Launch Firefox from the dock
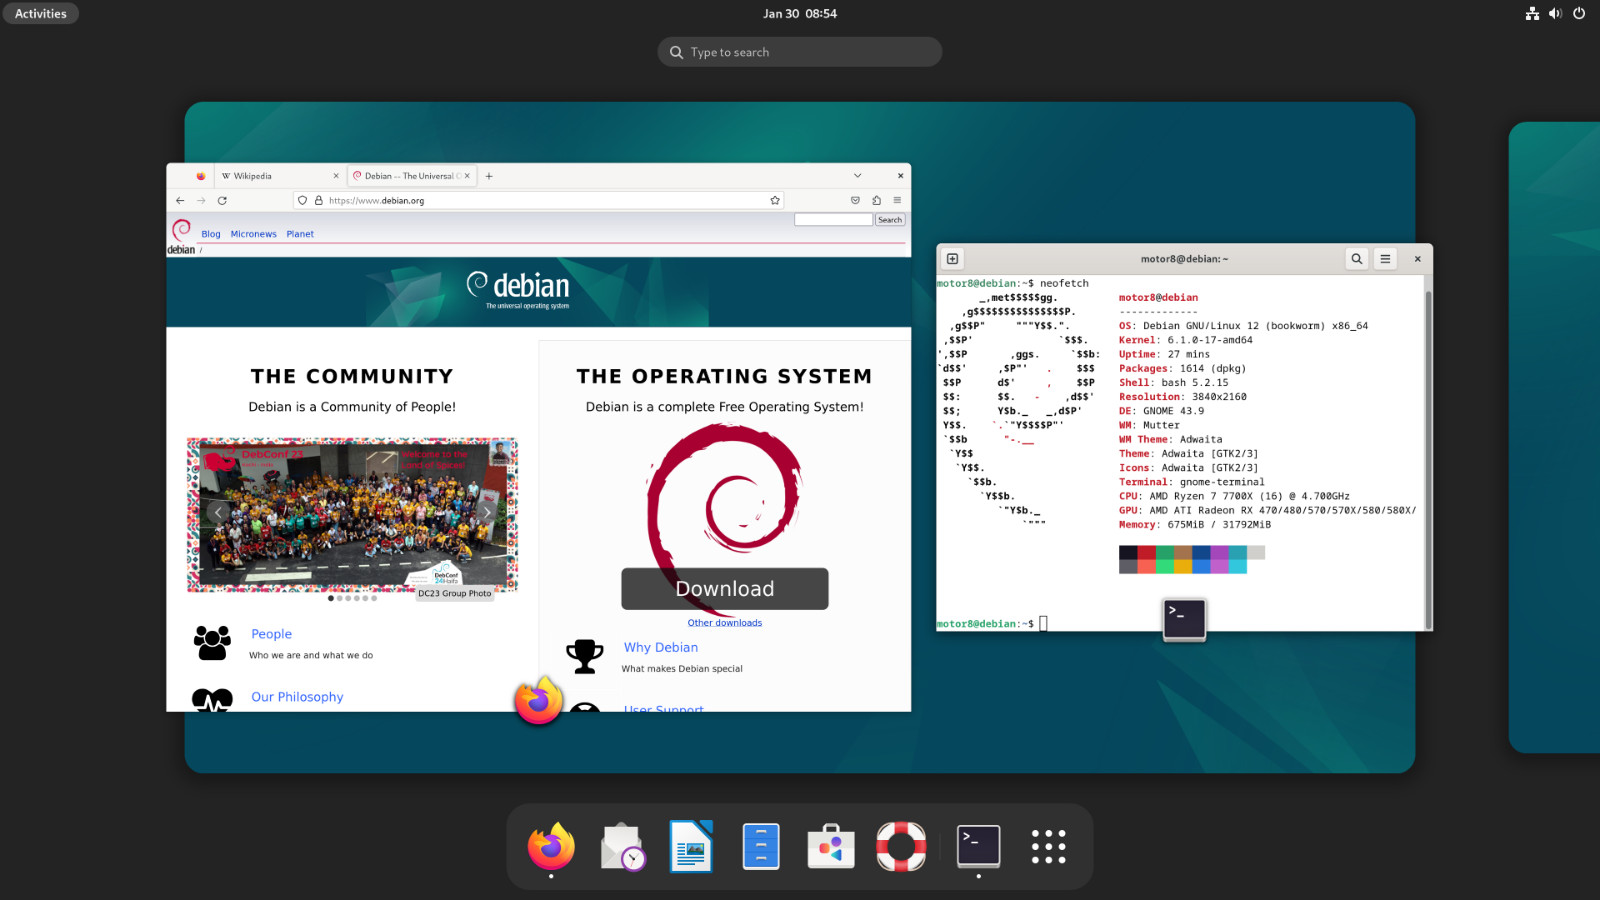 click(x=551, y=846)
